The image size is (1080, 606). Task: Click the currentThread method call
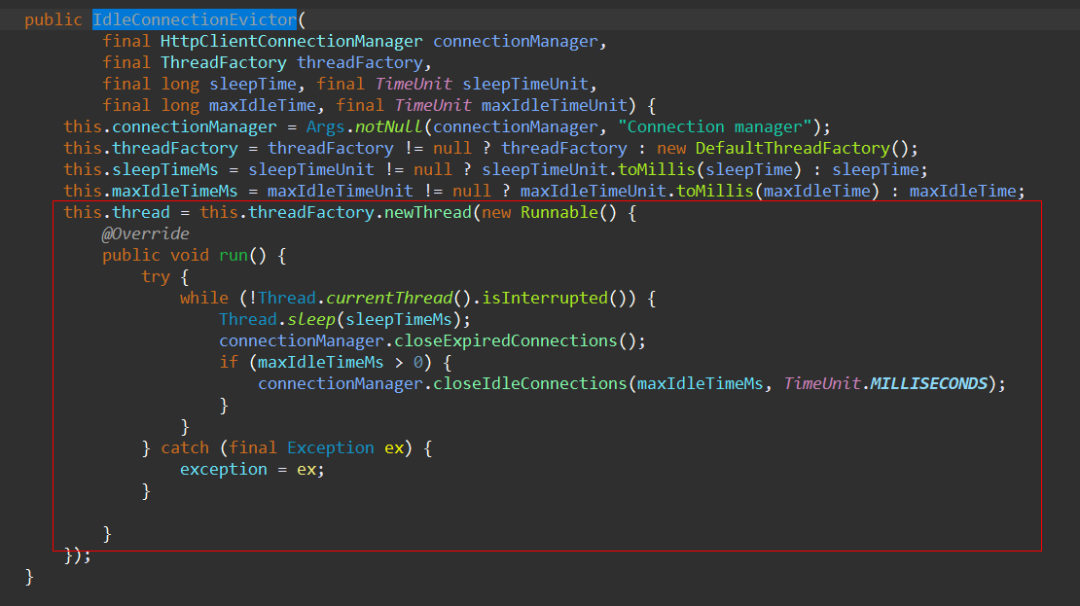tap(388, 297)
